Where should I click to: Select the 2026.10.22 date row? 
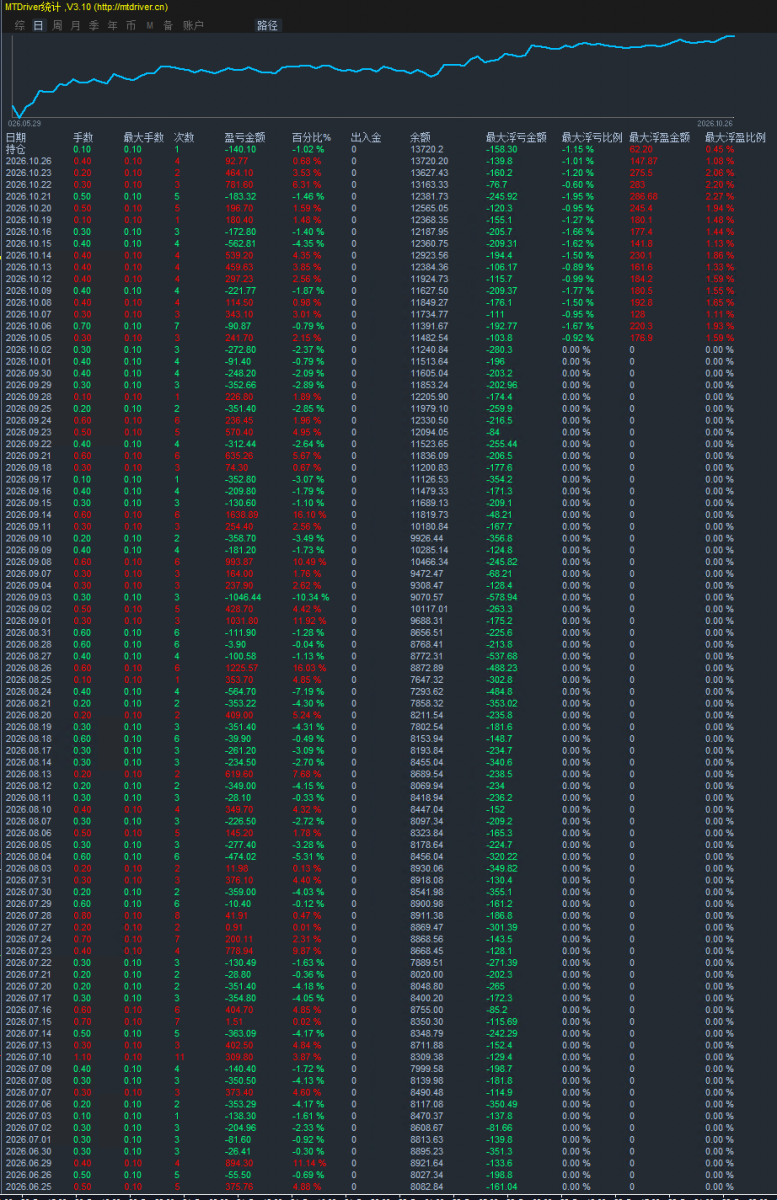click(28, 184)
